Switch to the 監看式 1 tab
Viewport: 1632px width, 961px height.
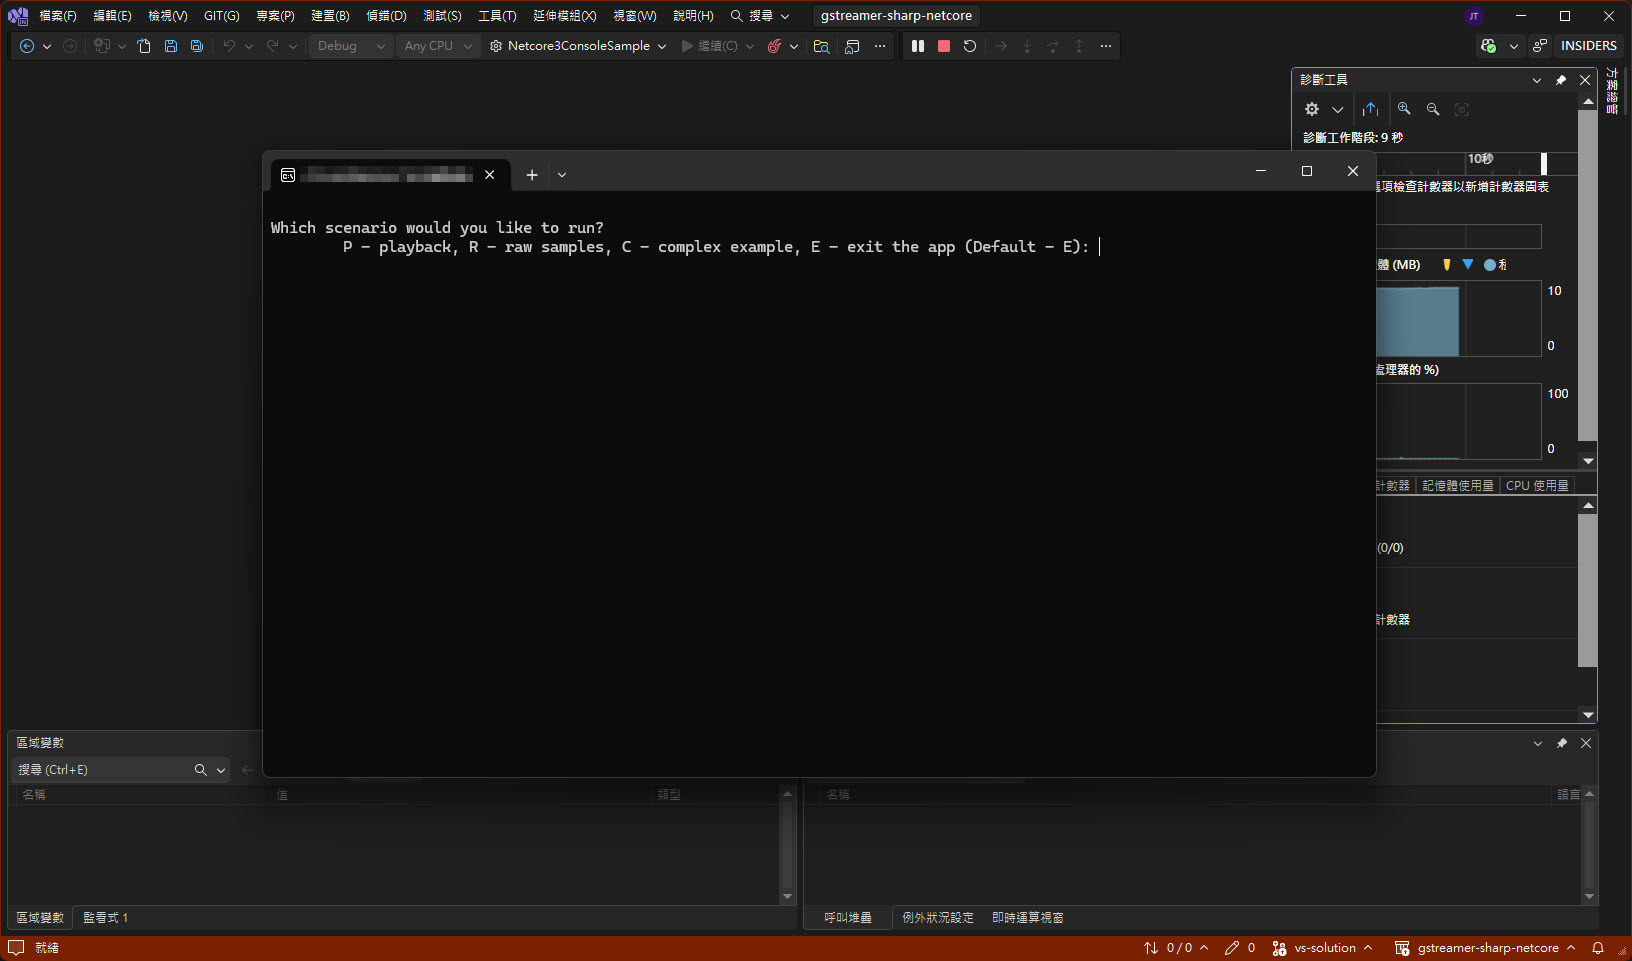[x=105, y=917]
